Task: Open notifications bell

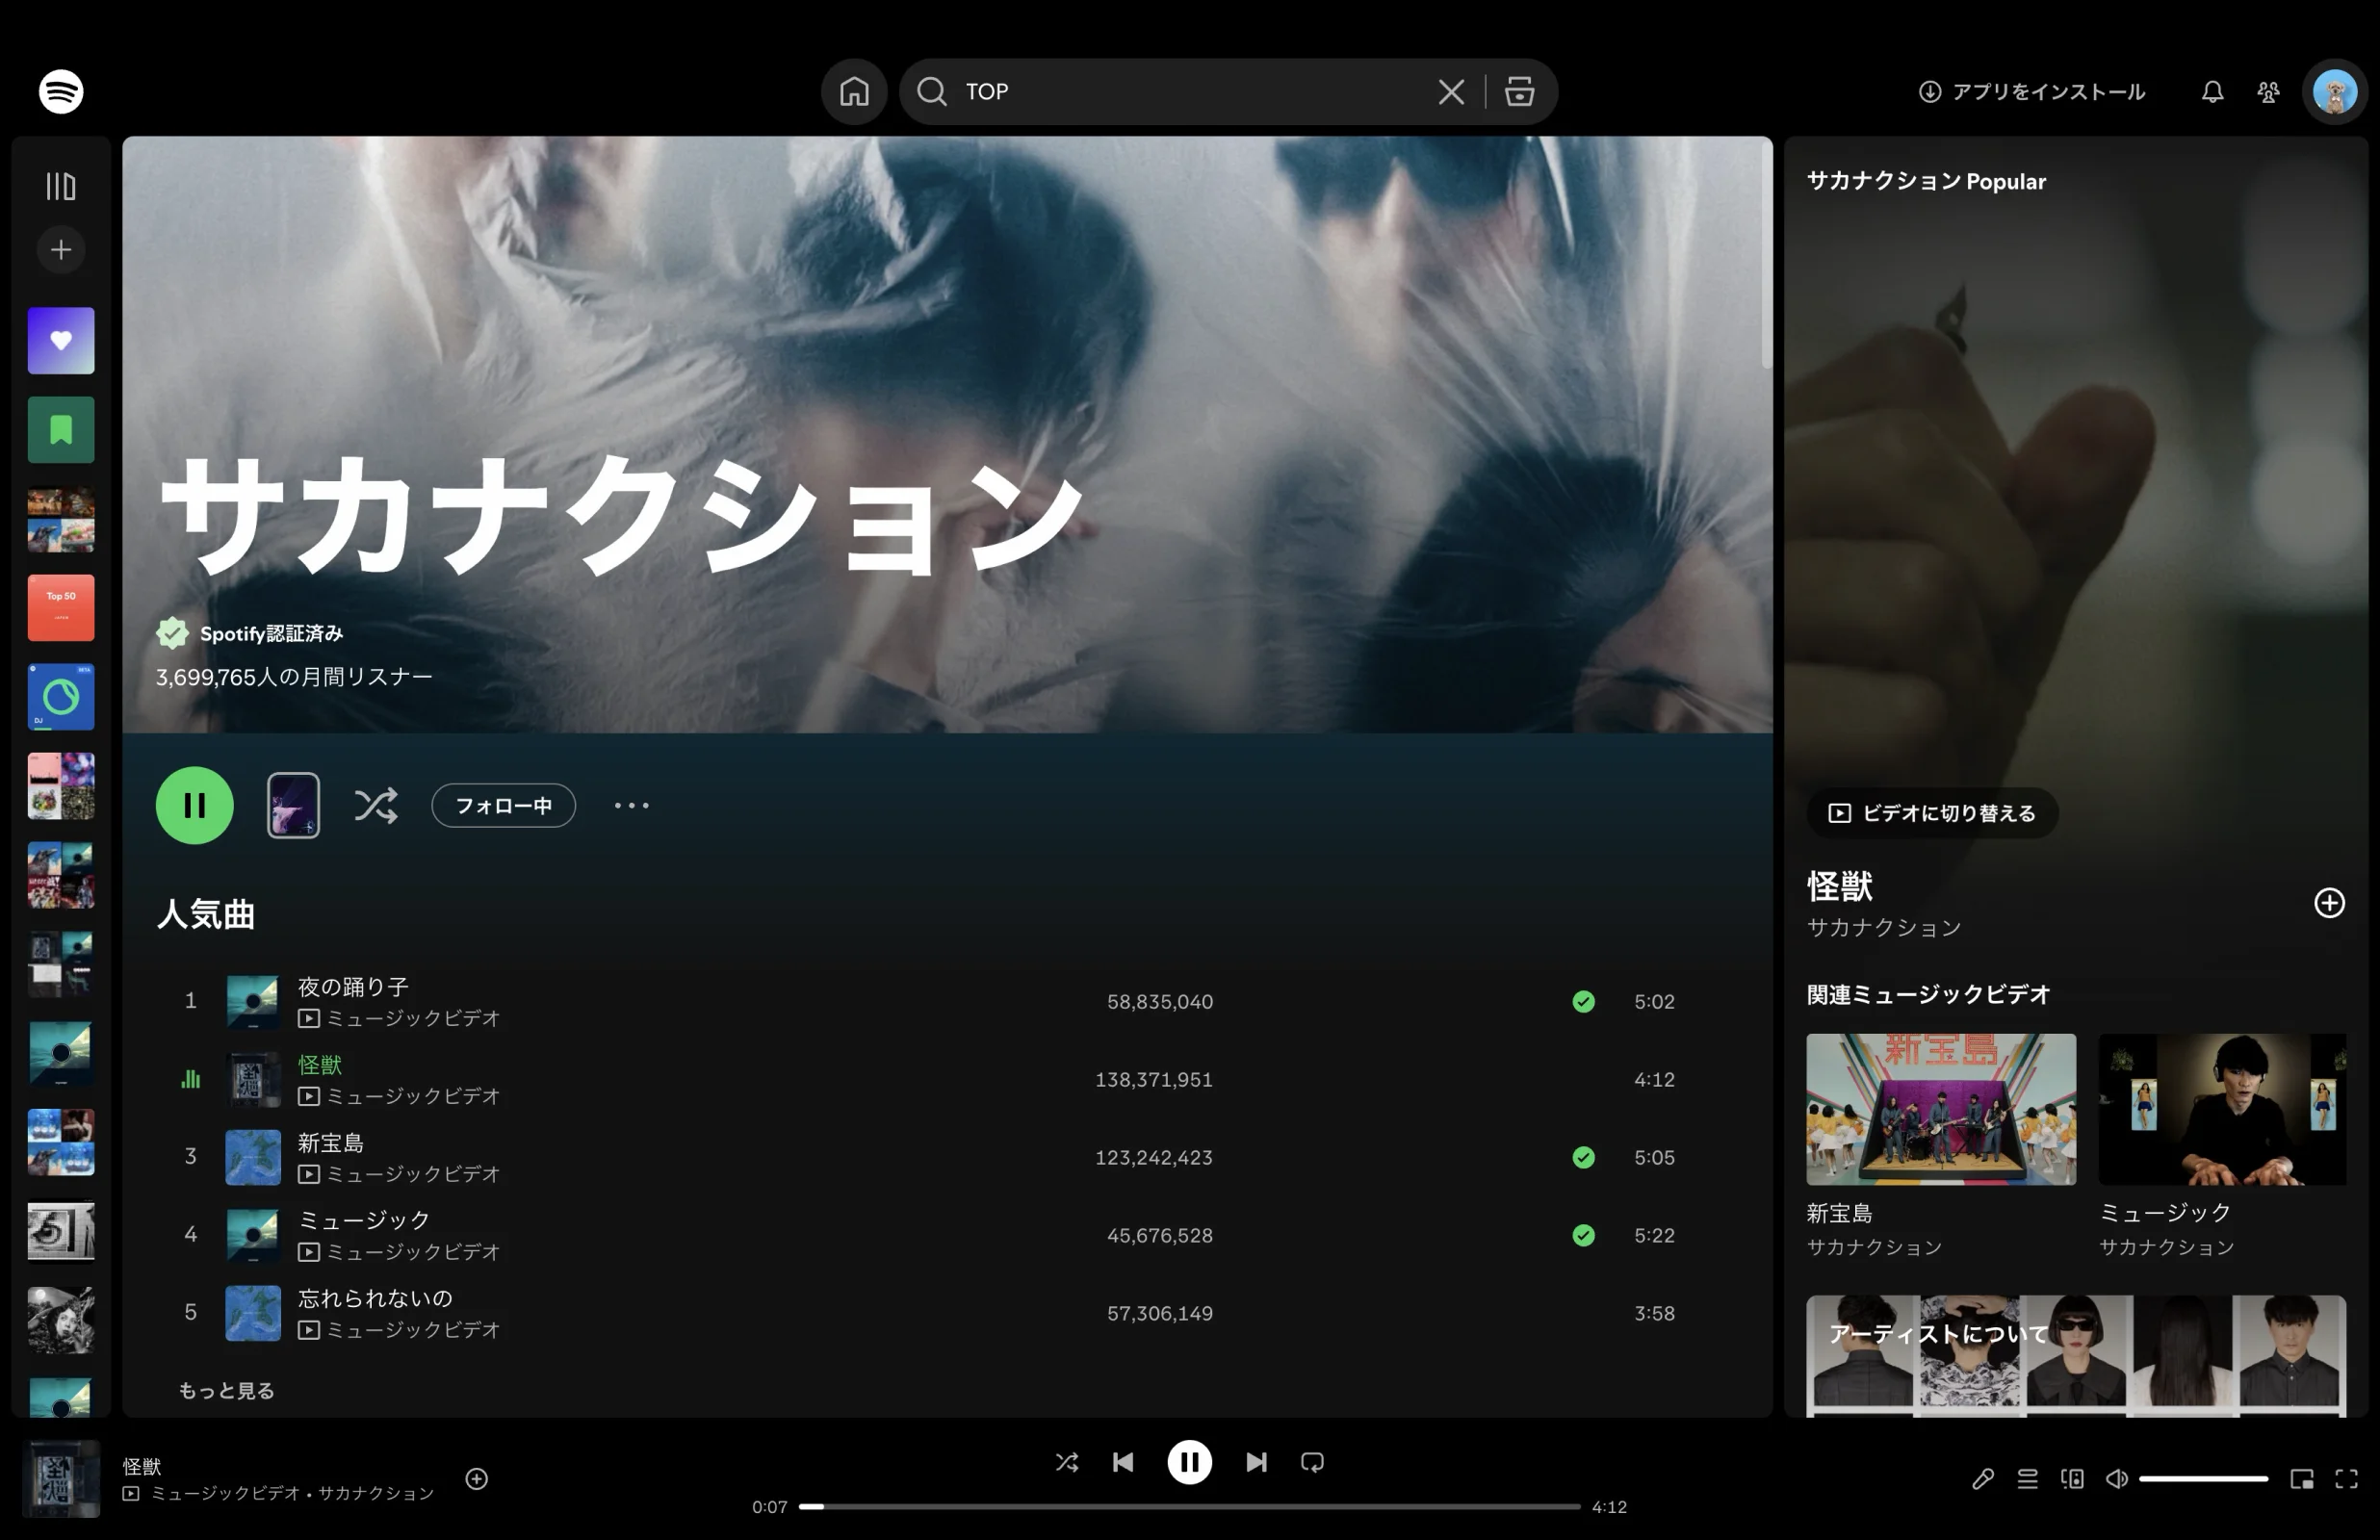Action: click(x=2212, y=92)
